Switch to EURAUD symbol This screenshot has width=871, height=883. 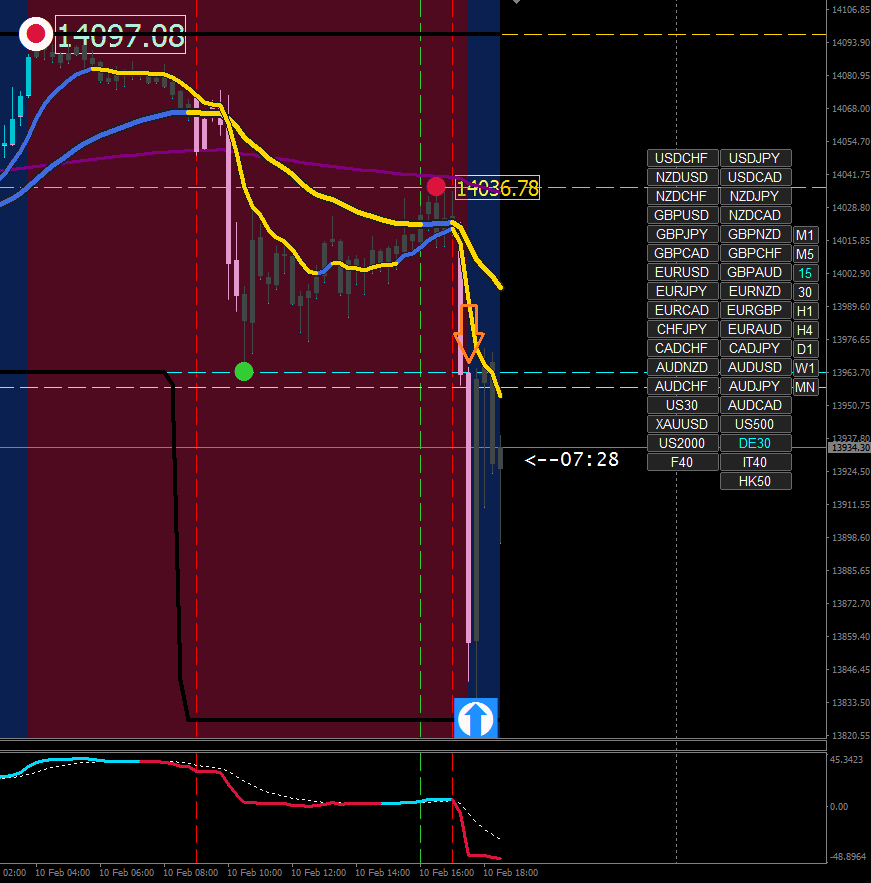tap(756, 329)
